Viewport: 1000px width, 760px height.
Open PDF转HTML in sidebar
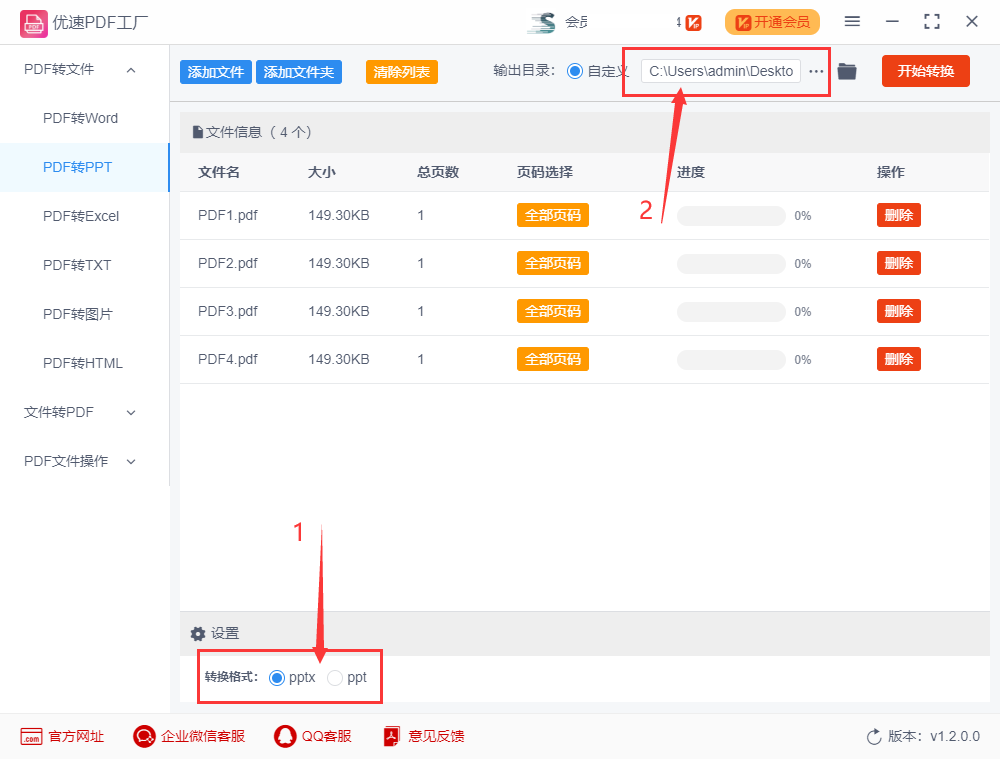pos(83,363)
